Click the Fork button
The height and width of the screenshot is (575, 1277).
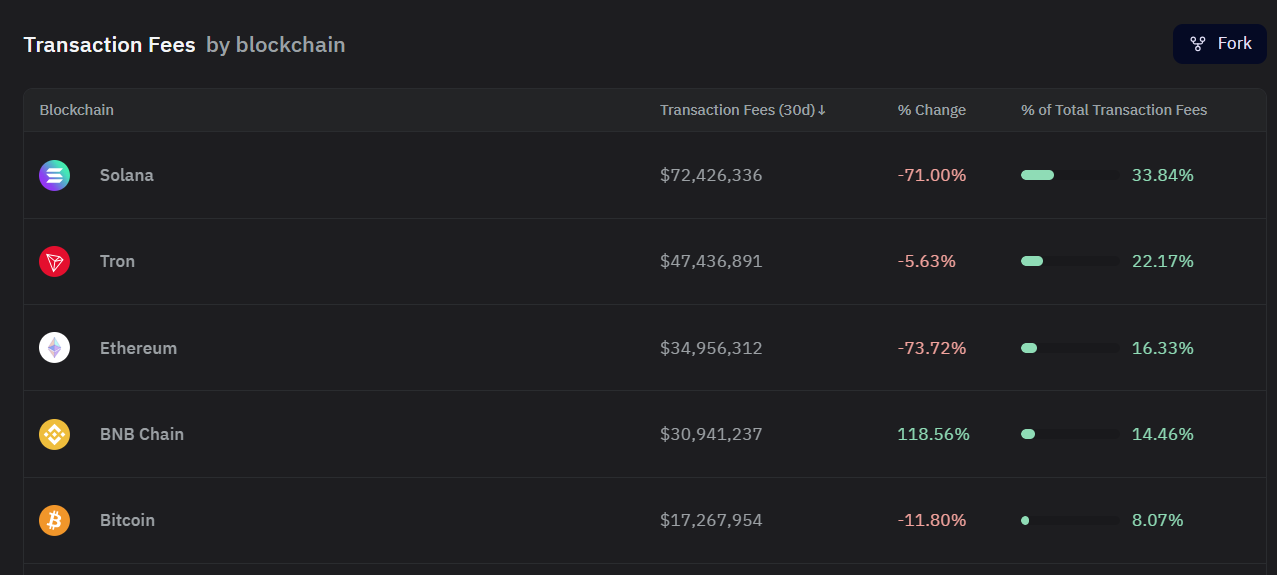pyautogui.click(x=1220, y=44)
